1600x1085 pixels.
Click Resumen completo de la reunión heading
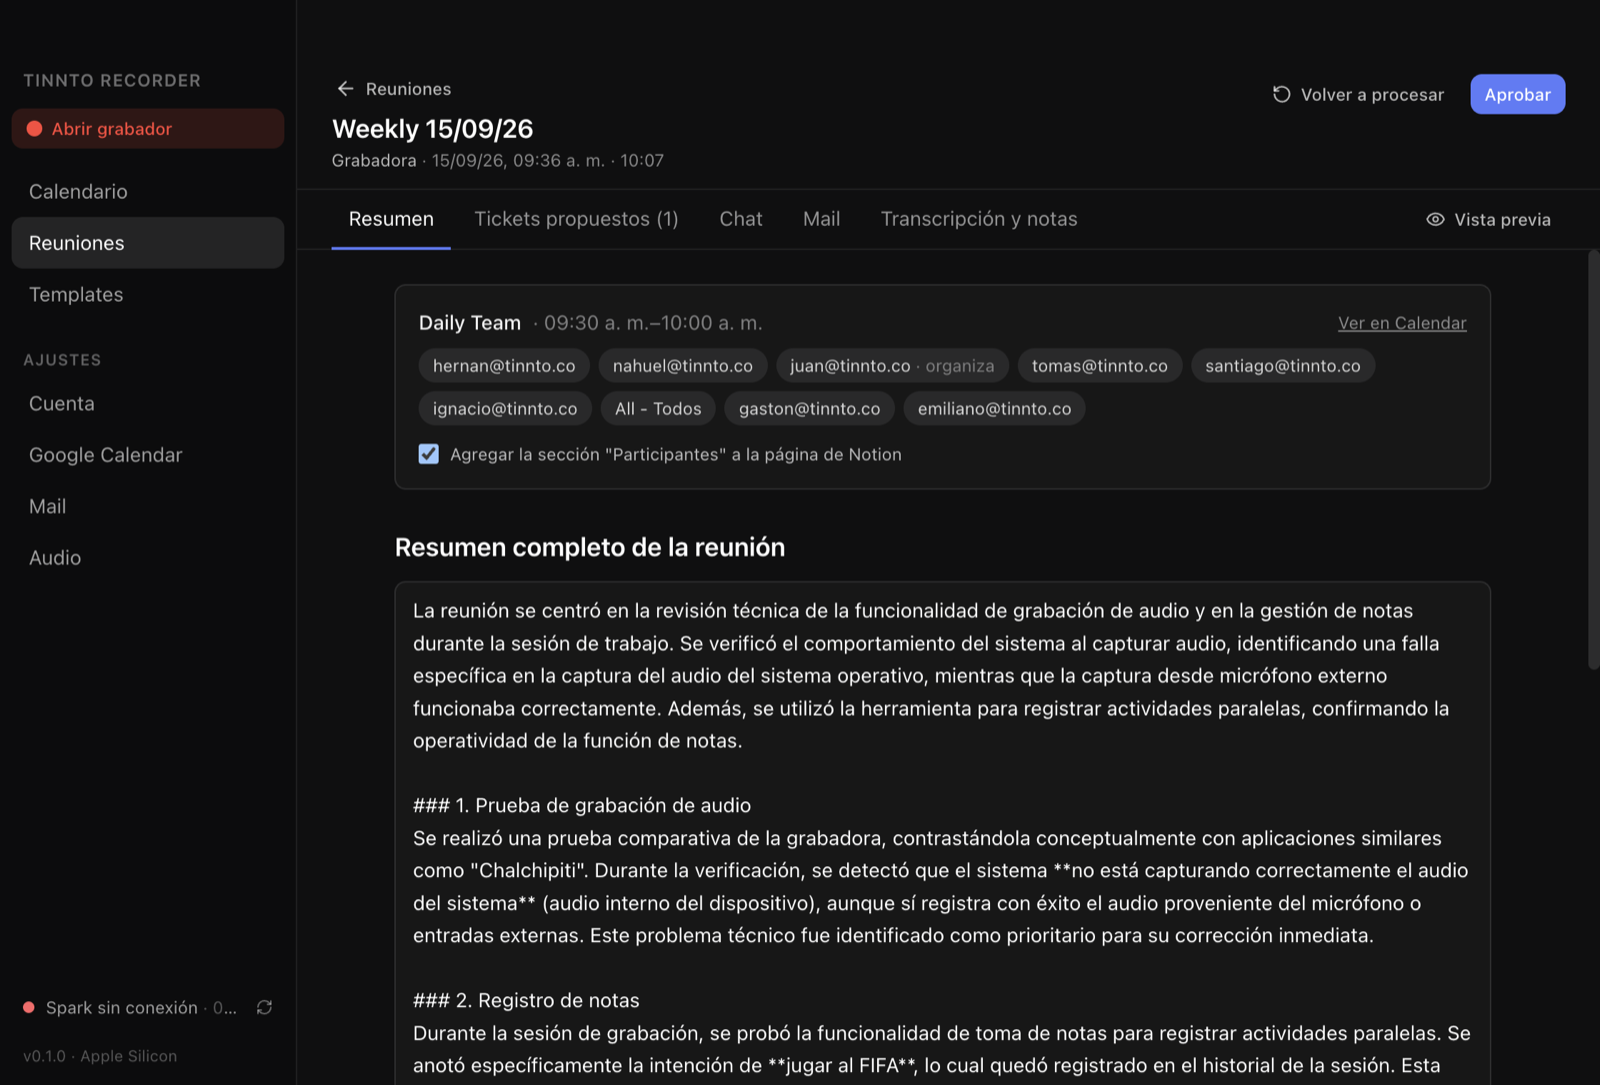pyautogui.click(x=590, y=547)
